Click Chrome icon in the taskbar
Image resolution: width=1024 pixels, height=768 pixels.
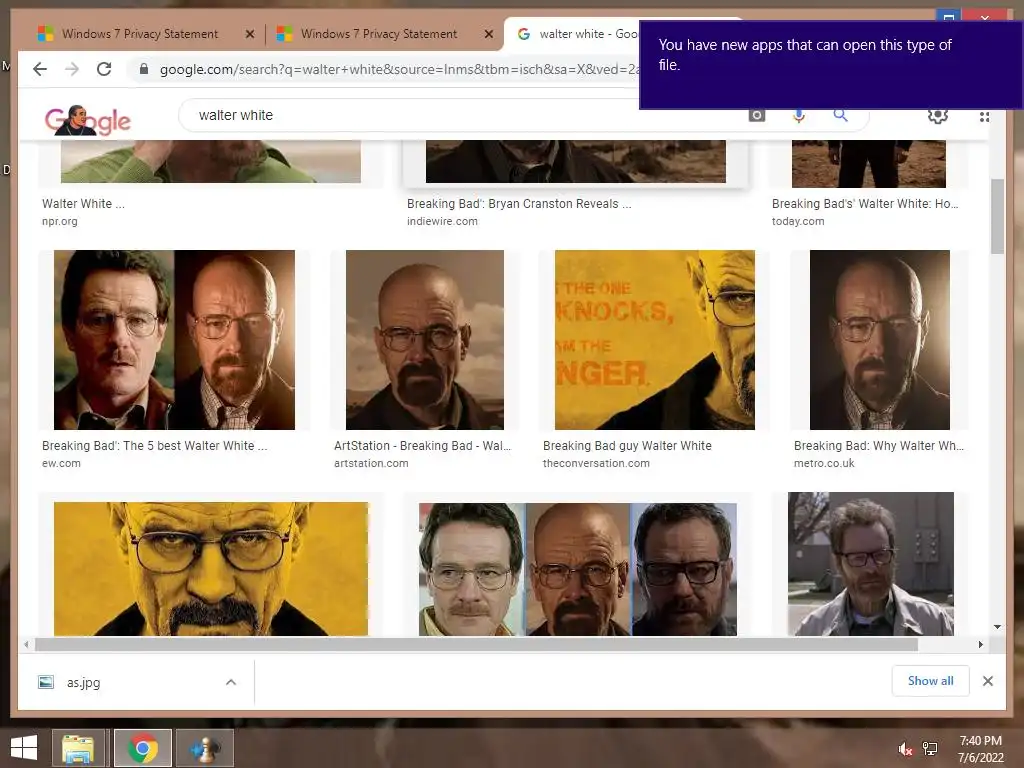click(143, 748)
